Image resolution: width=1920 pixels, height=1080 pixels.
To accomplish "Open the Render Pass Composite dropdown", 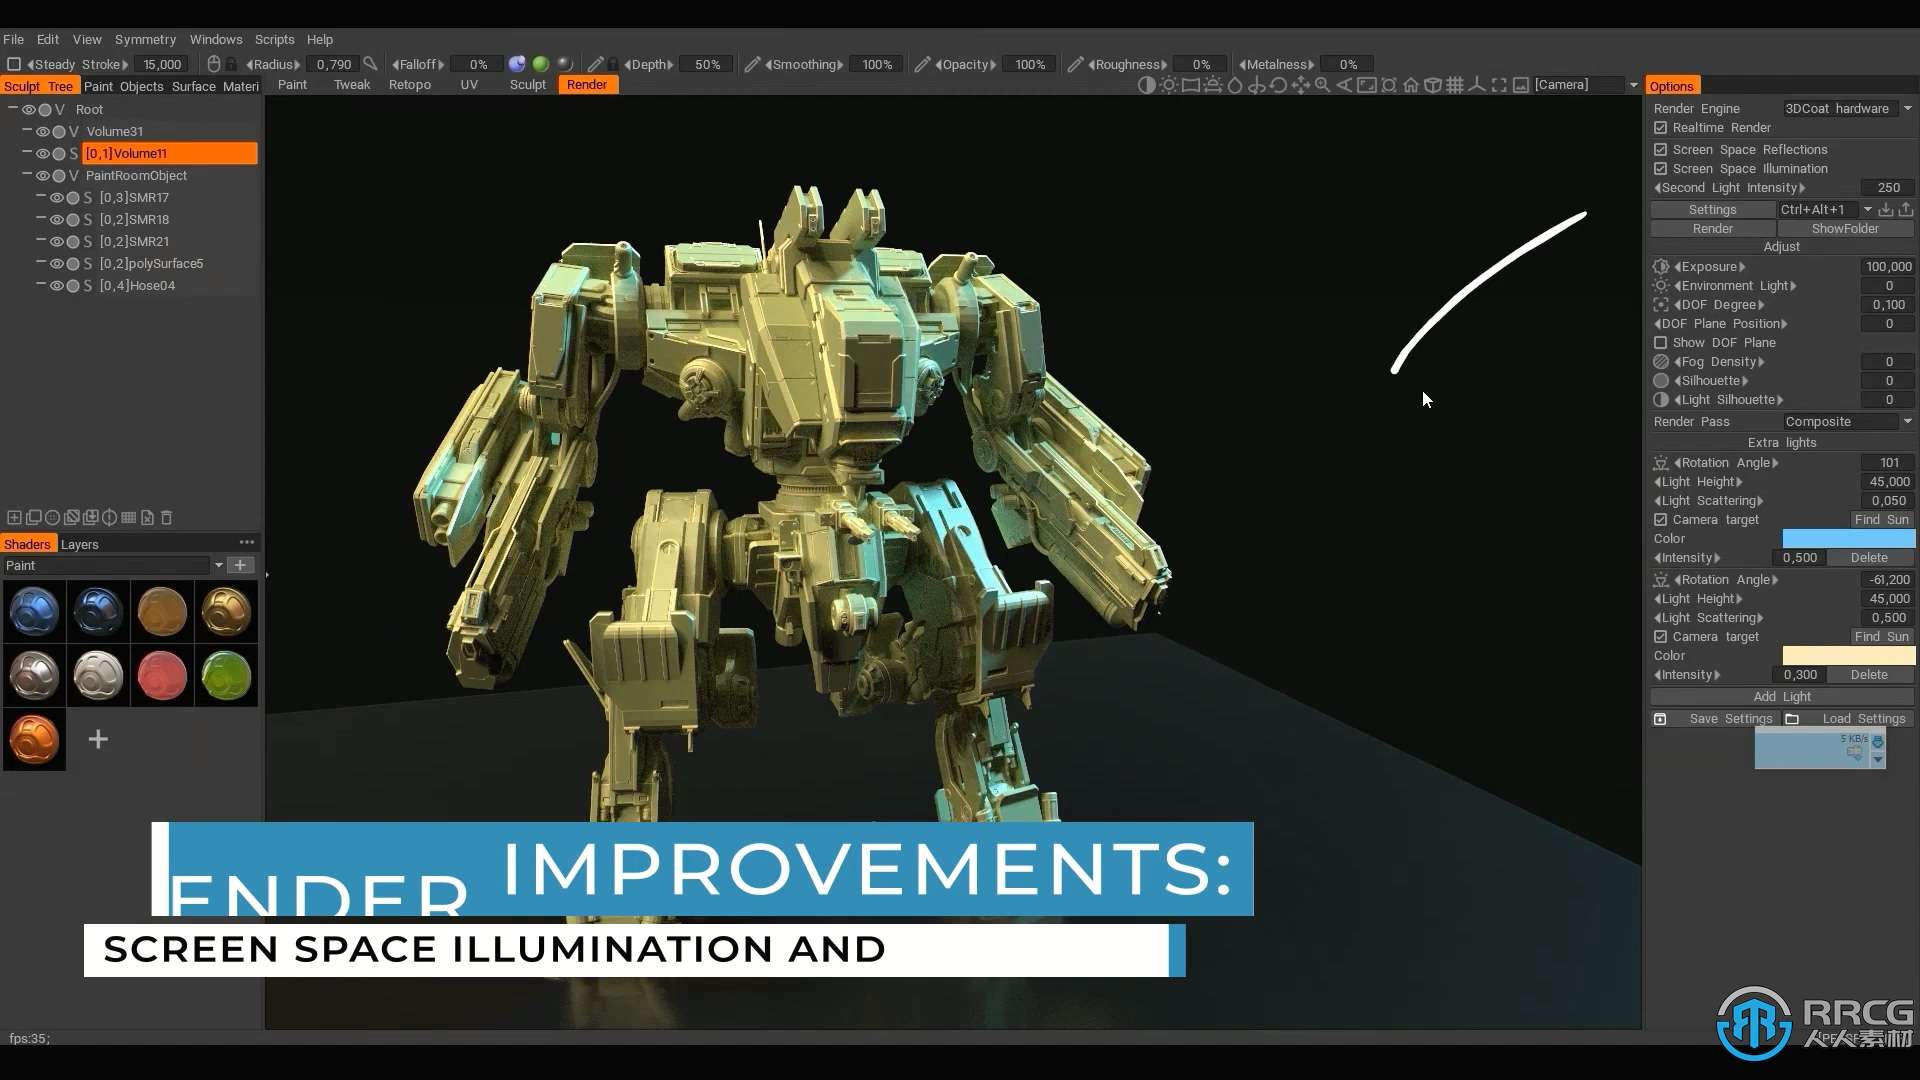I will 1848,422.
